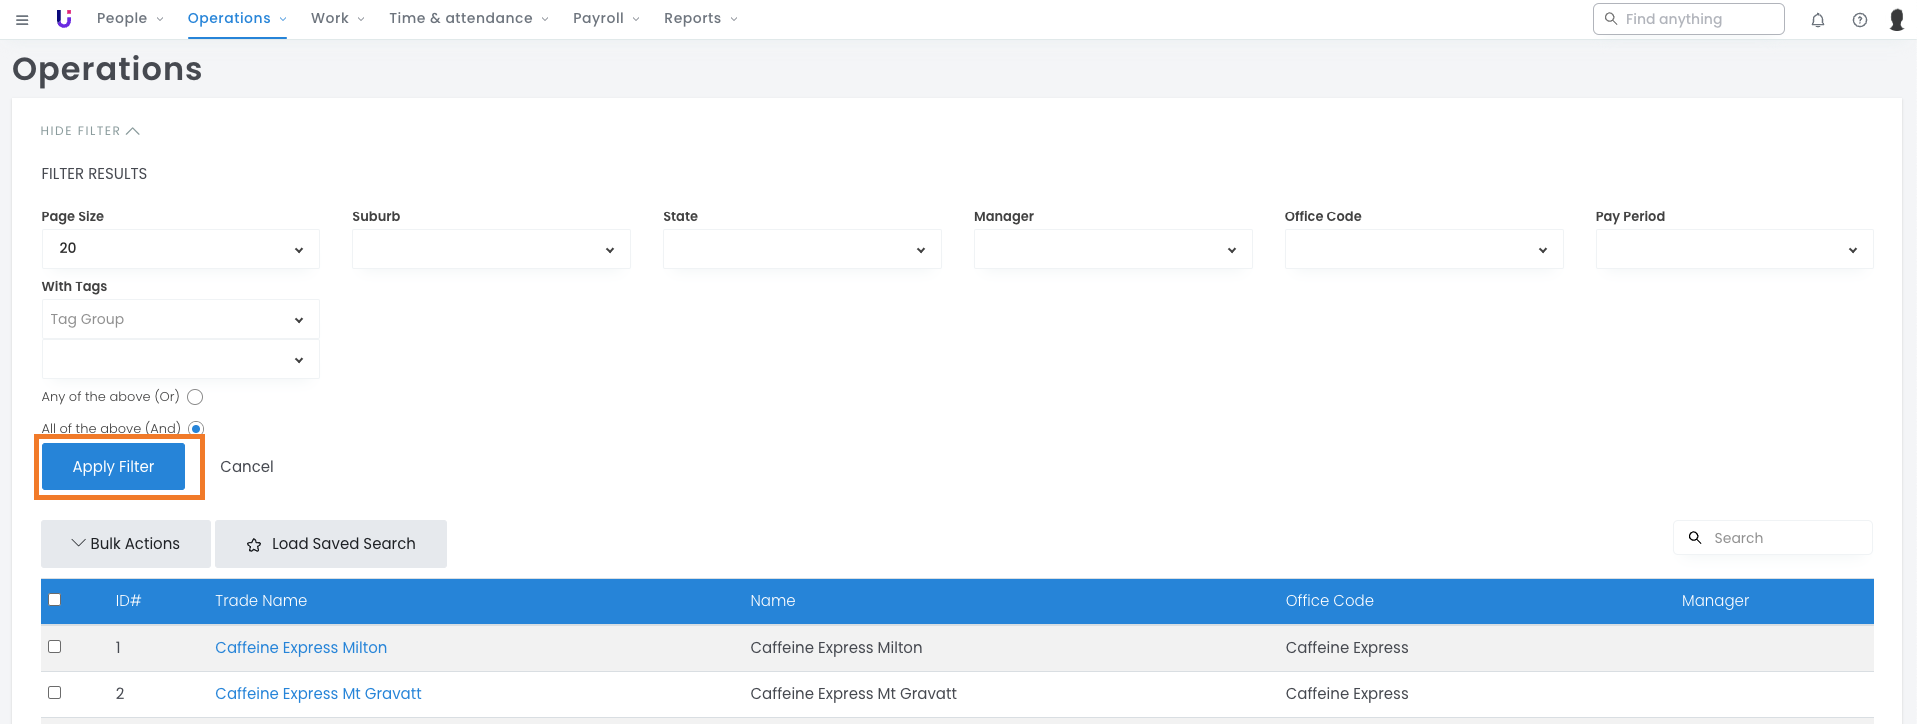Click the Apply Filter button
Image resolution: width=1917 pixels, height=724 pixels.
[x=113, y=467]
